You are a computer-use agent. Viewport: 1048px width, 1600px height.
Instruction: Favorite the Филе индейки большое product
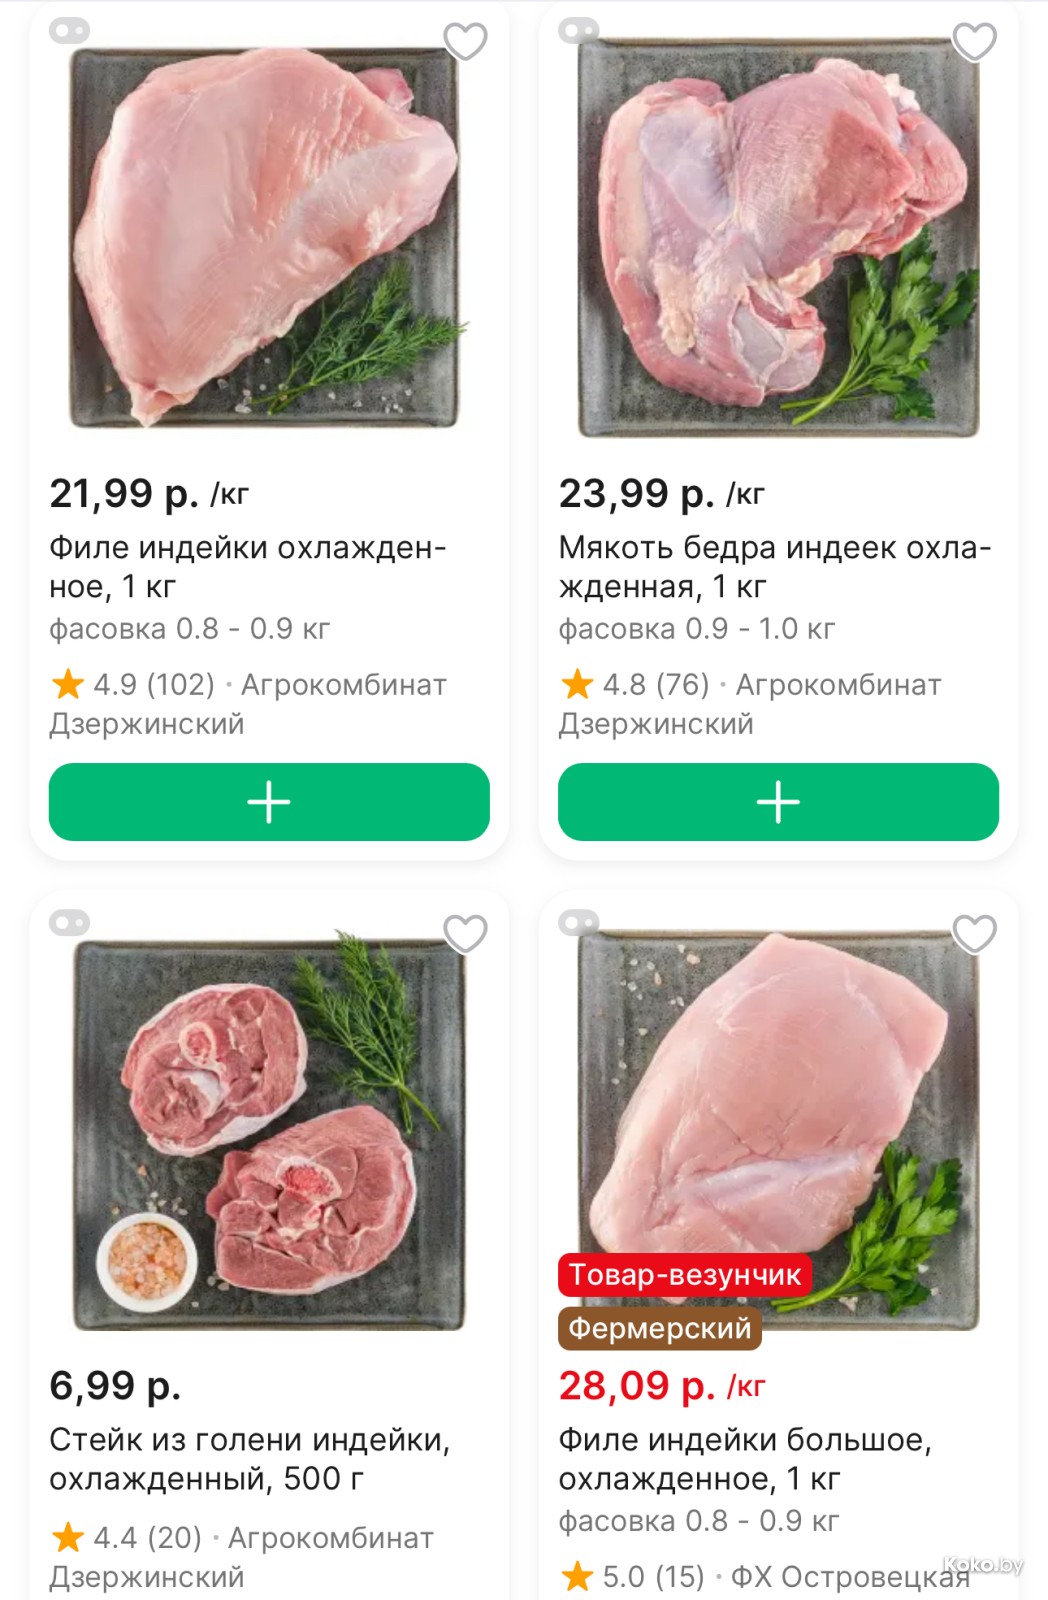tap(974, 934)
